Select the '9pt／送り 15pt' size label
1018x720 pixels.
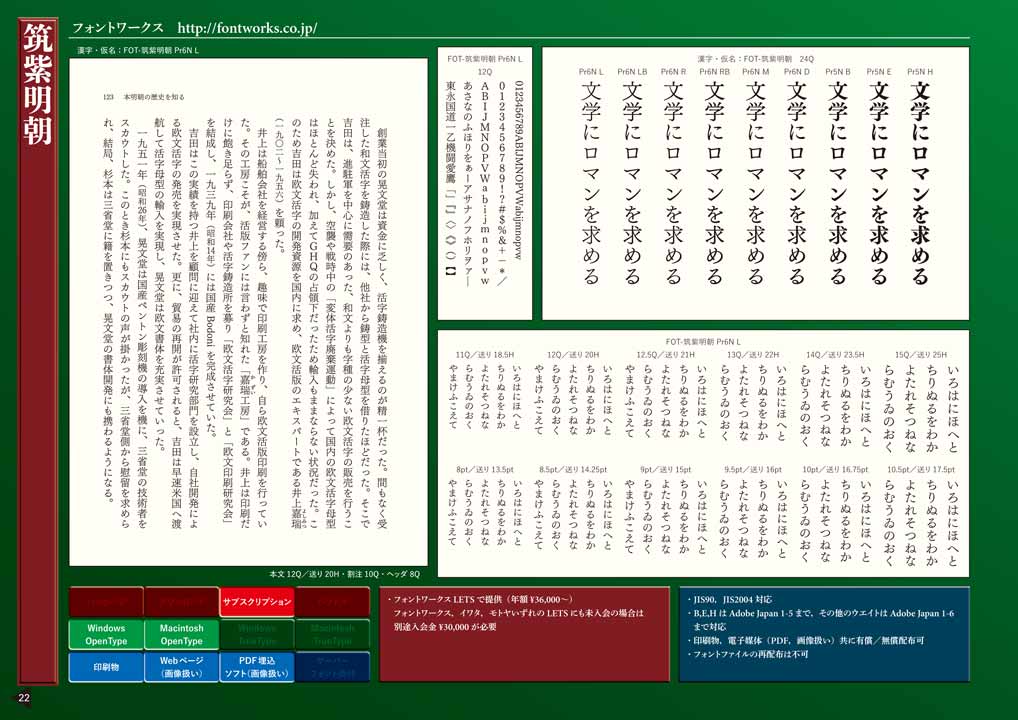click(665, 469)
